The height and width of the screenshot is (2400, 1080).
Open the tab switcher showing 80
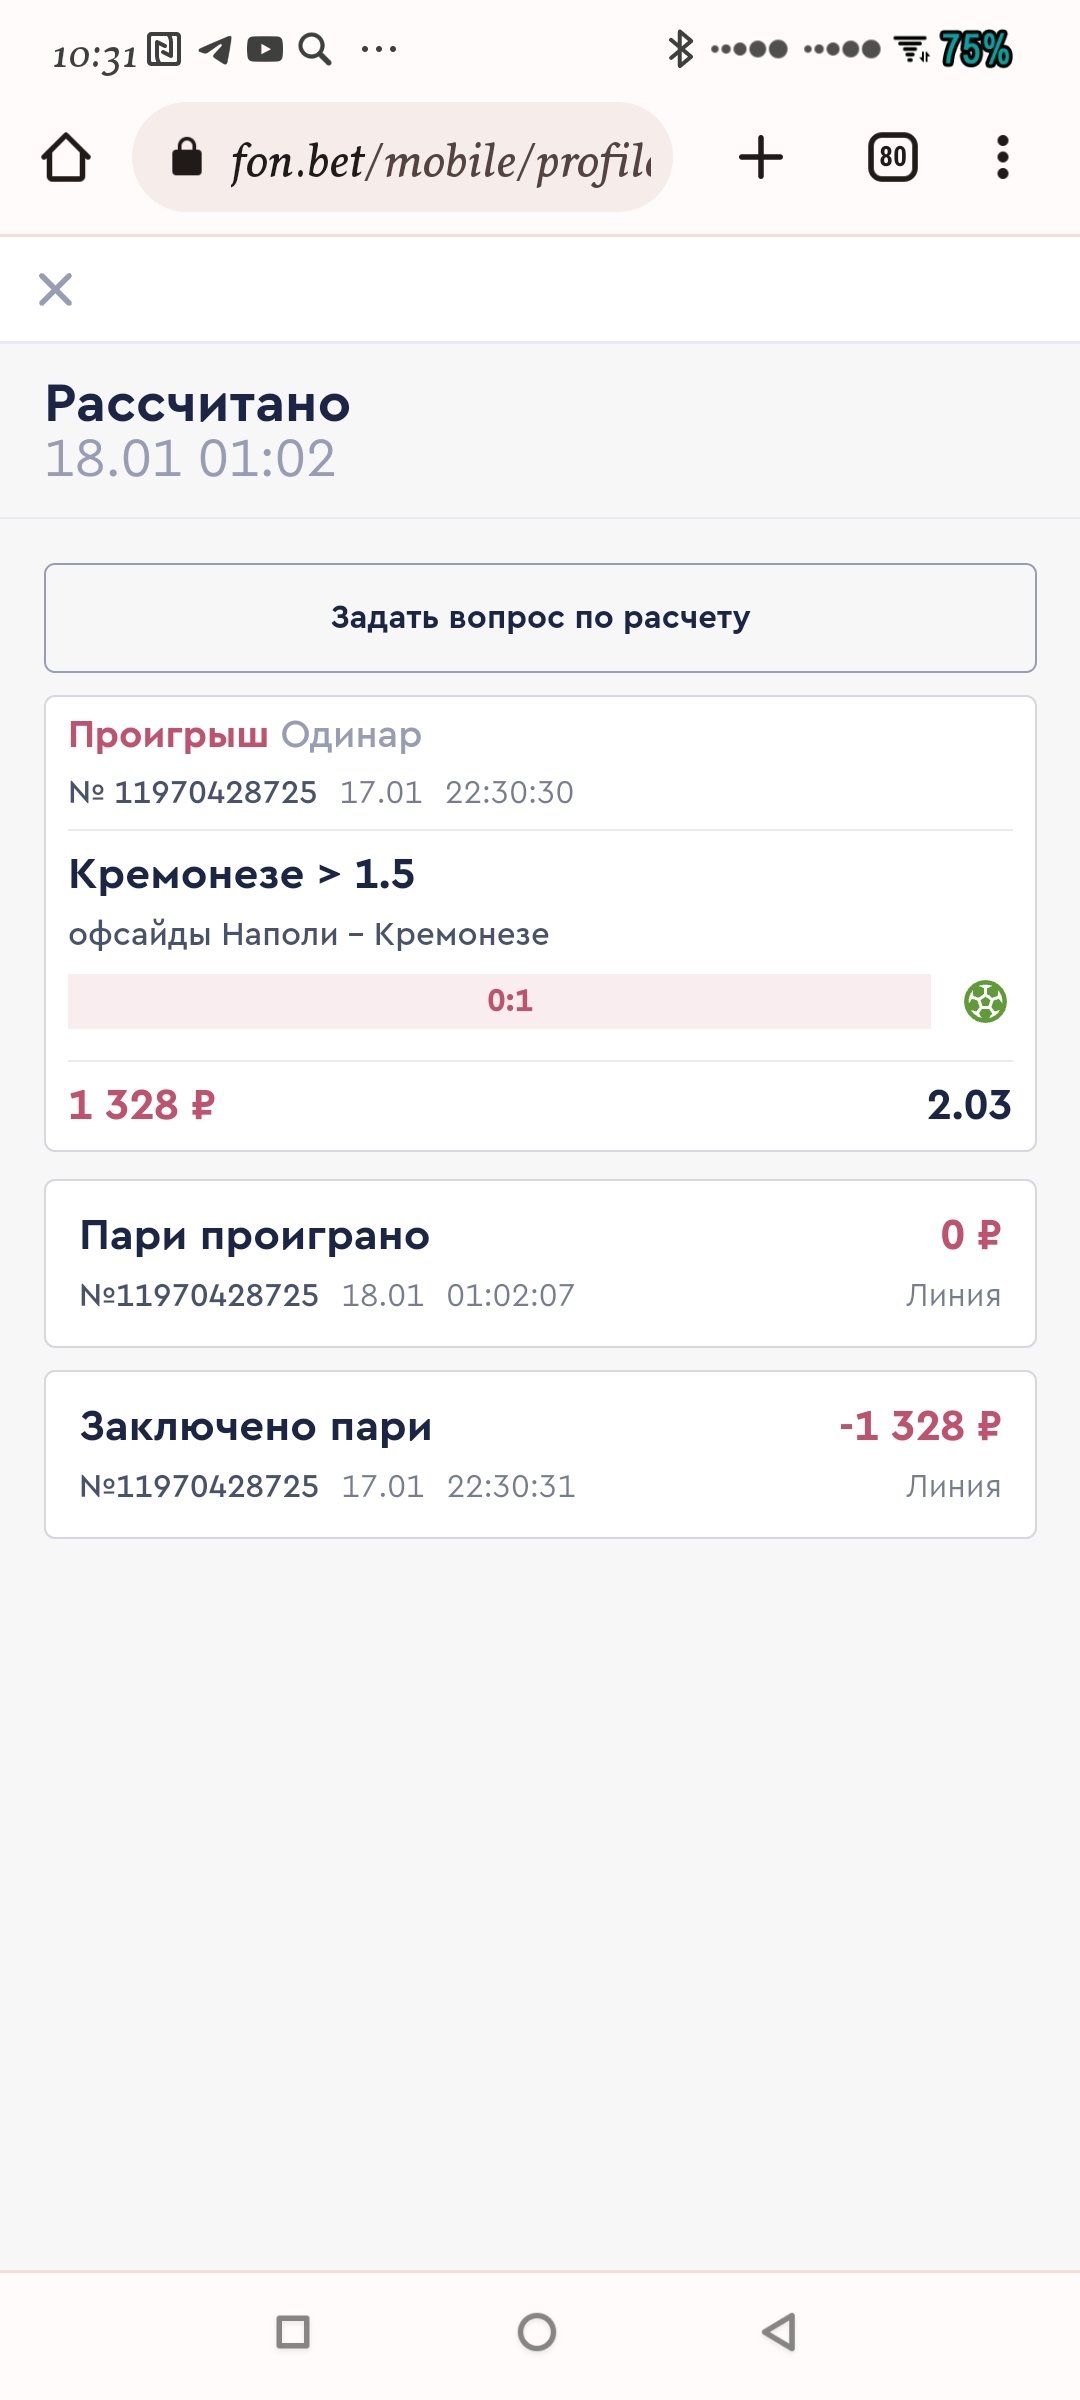tap(892, 157)
